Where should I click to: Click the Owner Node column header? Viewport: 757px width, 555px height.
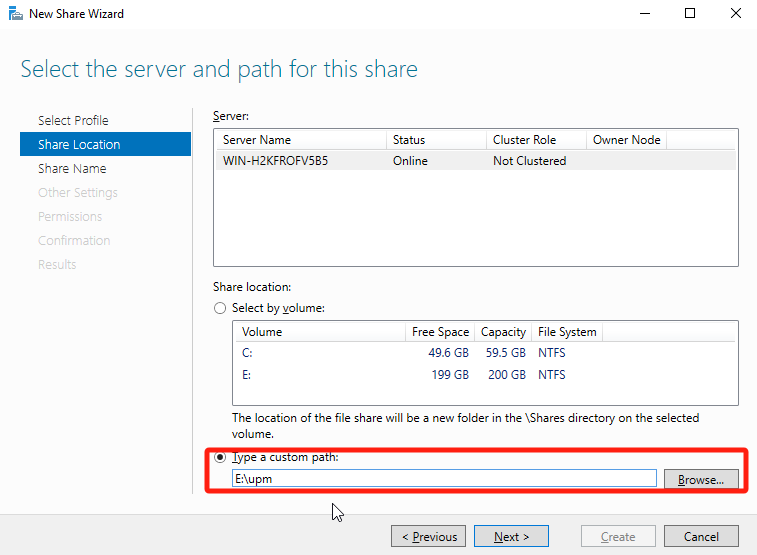point(626,140)
